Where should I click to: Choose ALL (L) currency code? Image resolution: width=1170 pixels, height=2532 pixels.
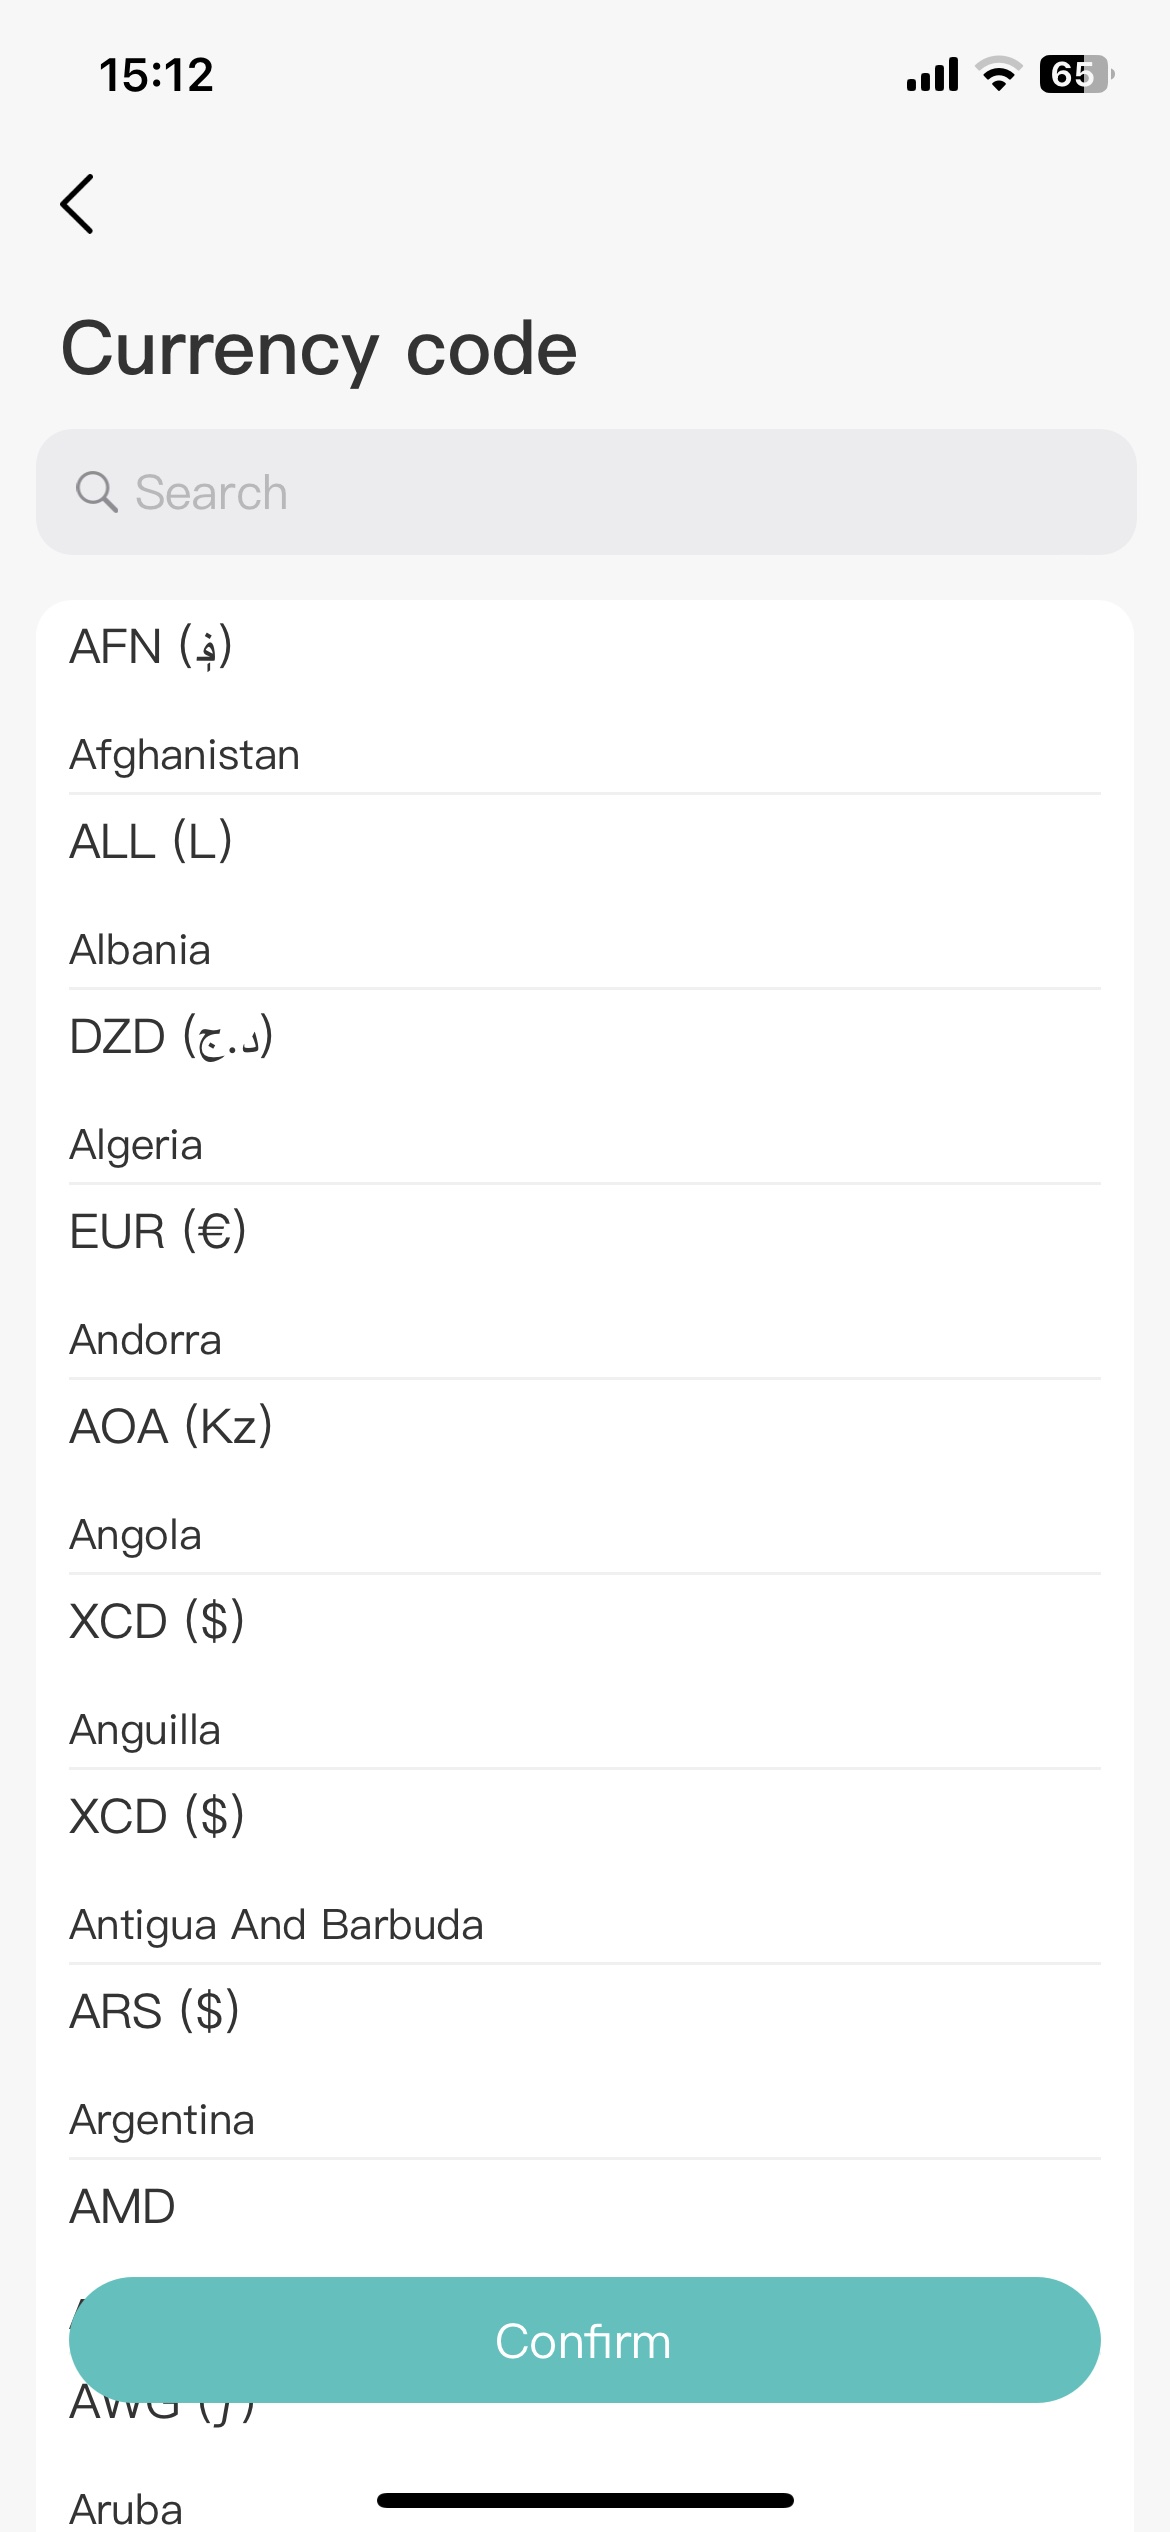(x=151, y=841)
